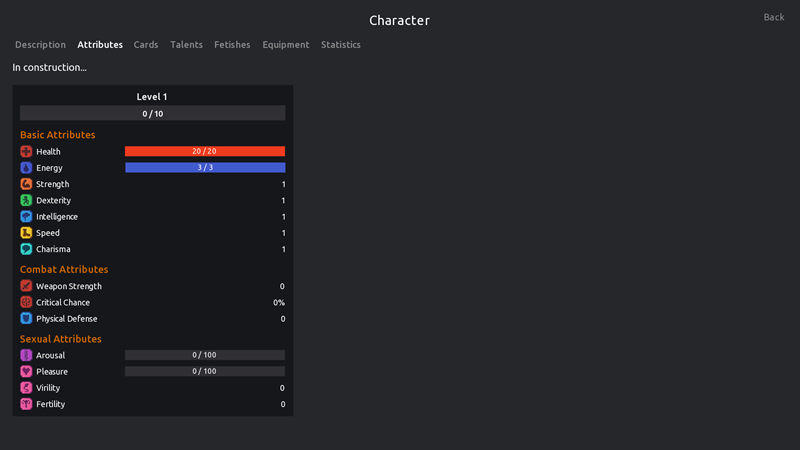The image size is (800, 450).
Task: Click the Speed label
Action: click(x=48, y=233)
